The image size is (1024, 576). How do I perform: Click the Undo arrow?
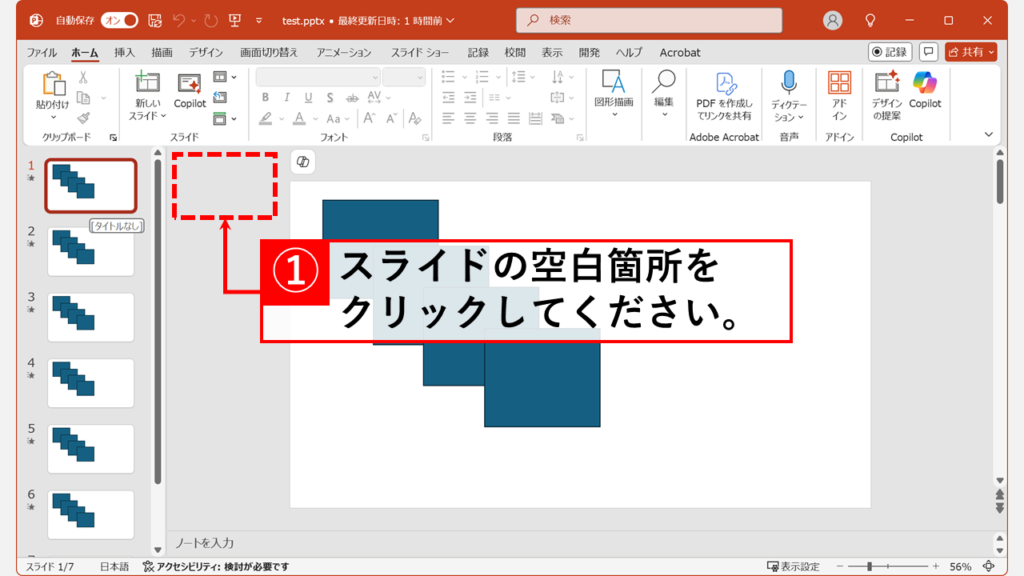coord(178,20)
